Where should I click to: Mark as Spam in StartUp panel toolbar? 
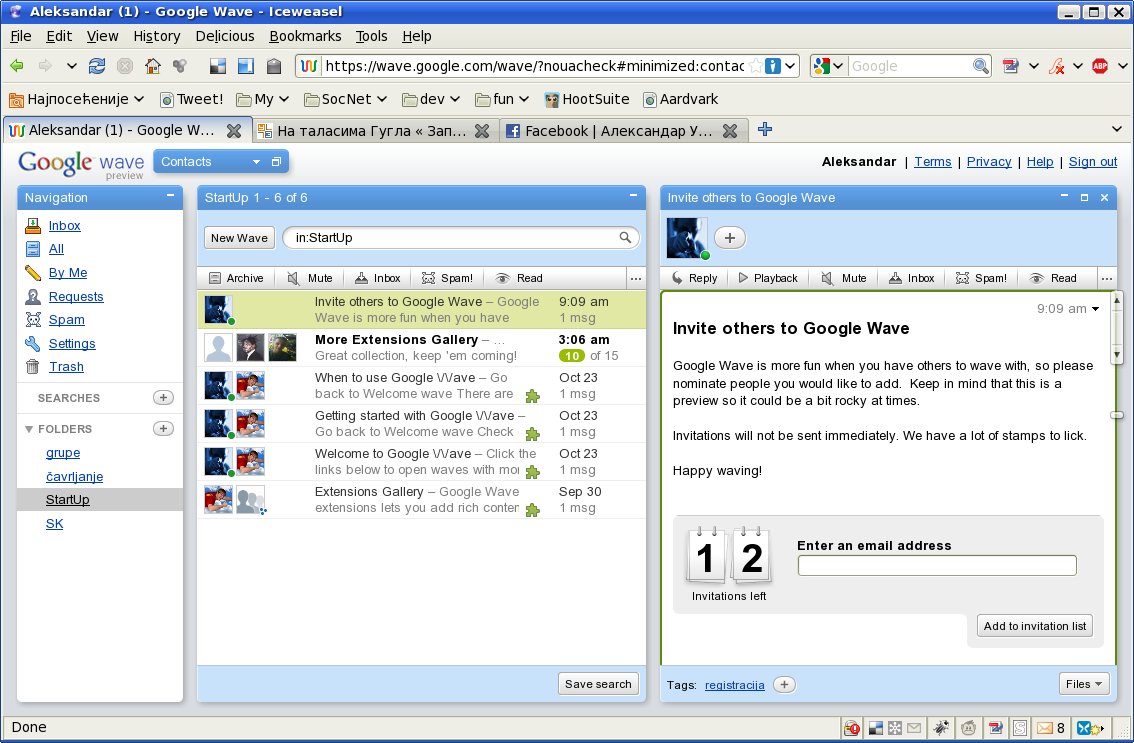[447, 278]
